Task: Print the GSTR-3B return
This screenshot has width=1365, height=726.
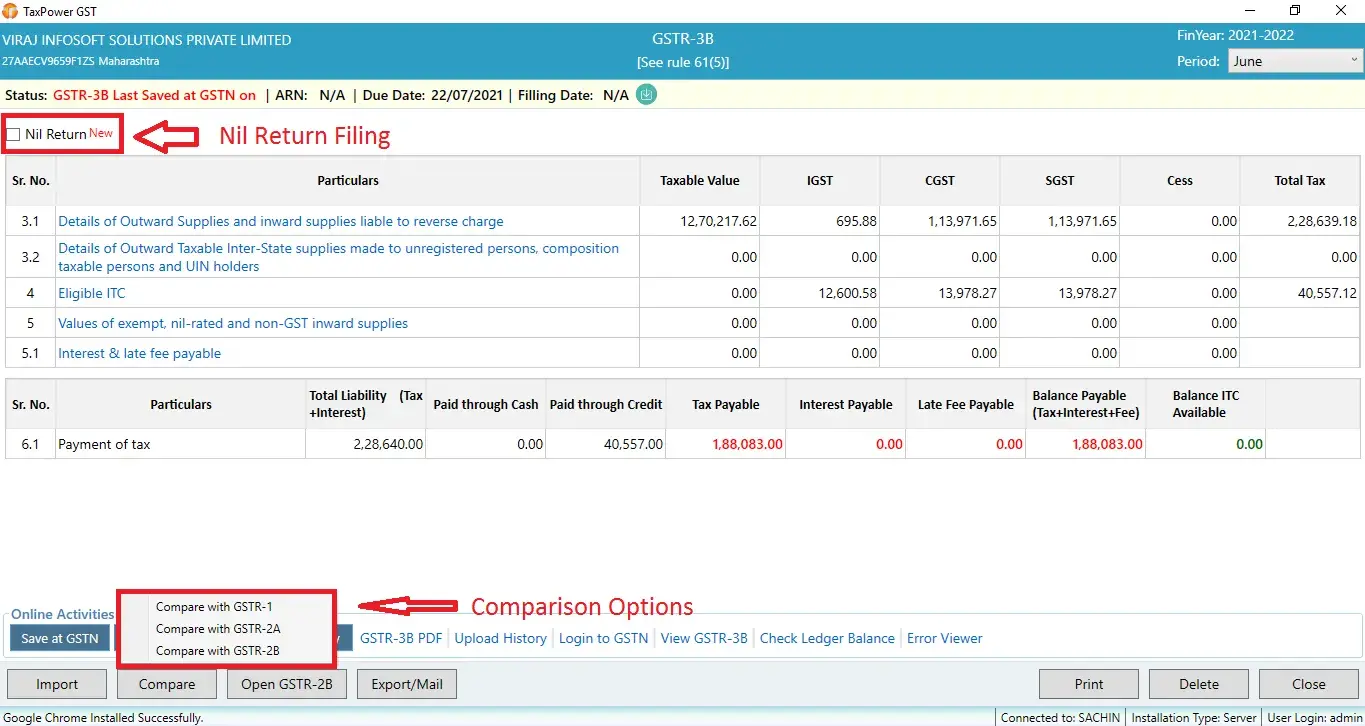Action: pos(1088,683)
